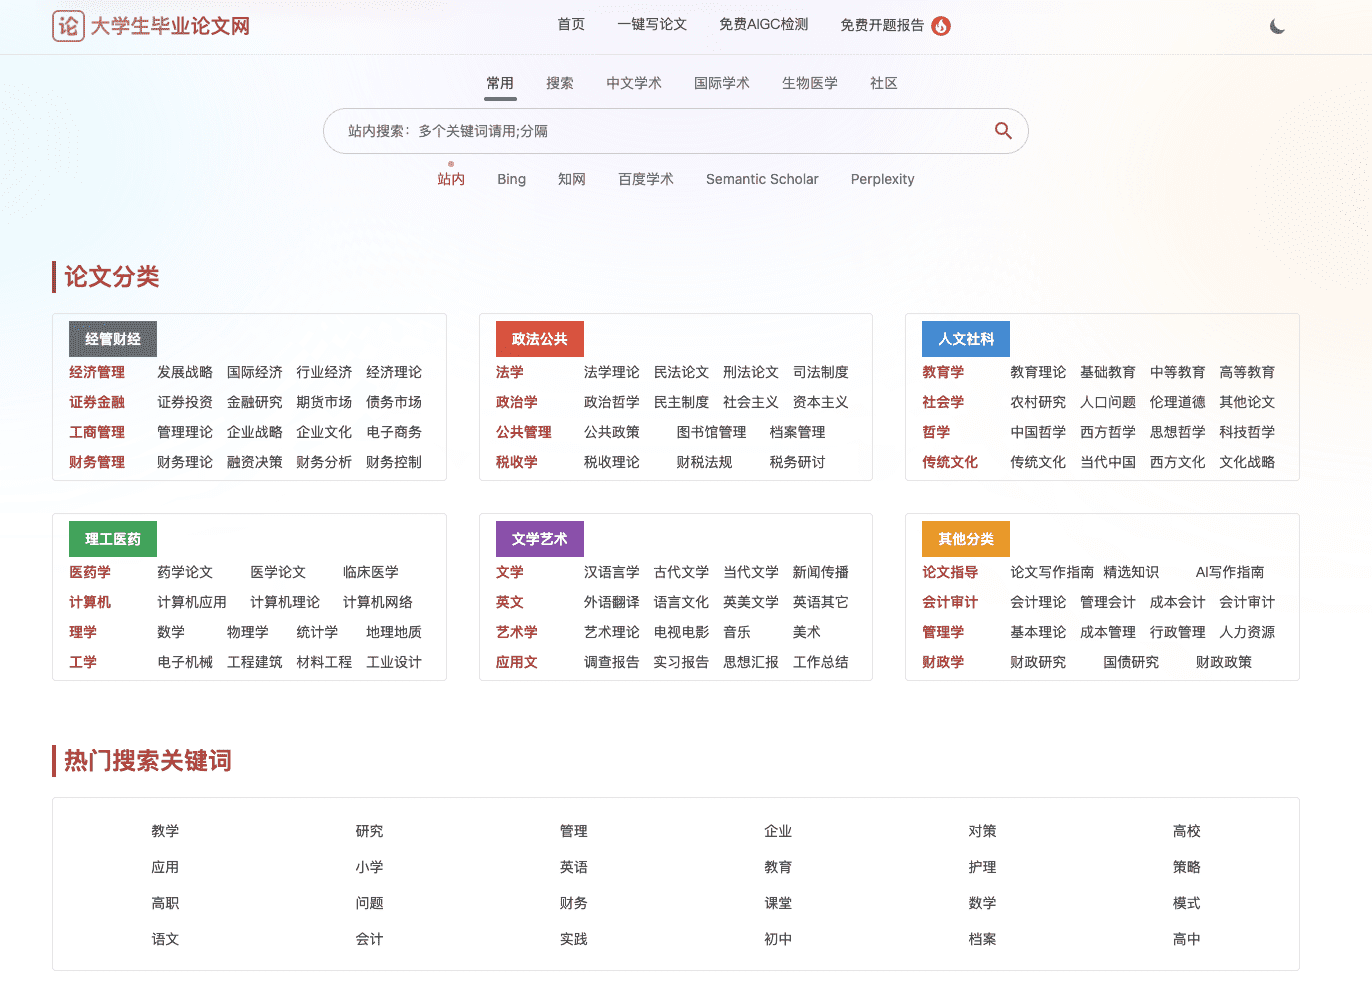Select Perplexity search engine option
This screenshot has height=998, width=1372.
click(882, 179)
